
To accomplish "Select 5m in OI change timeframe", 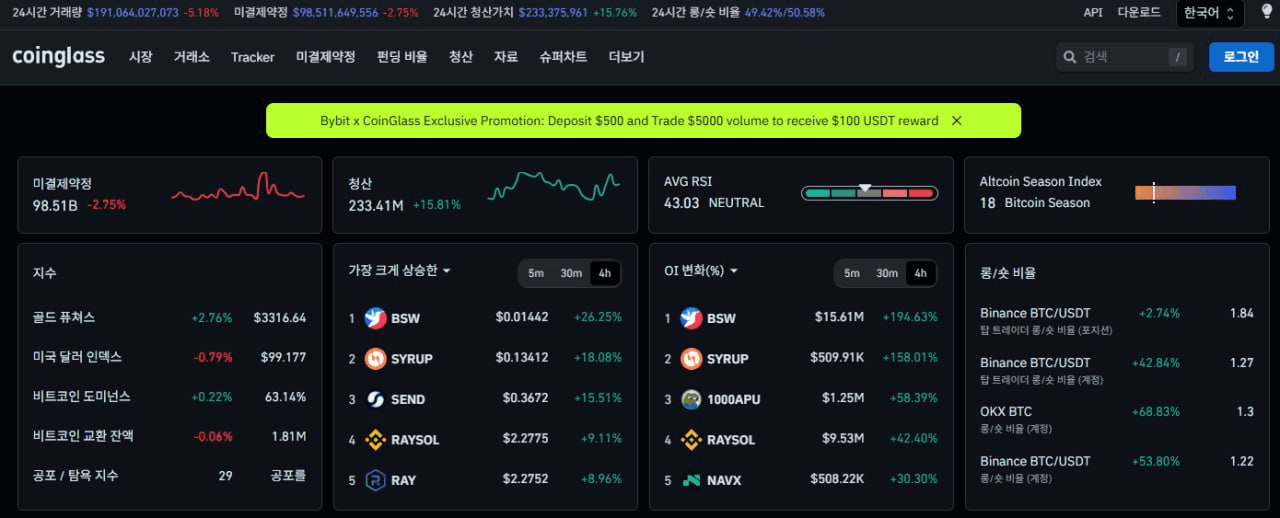I will pyautogui.click(x=852, y=273).
